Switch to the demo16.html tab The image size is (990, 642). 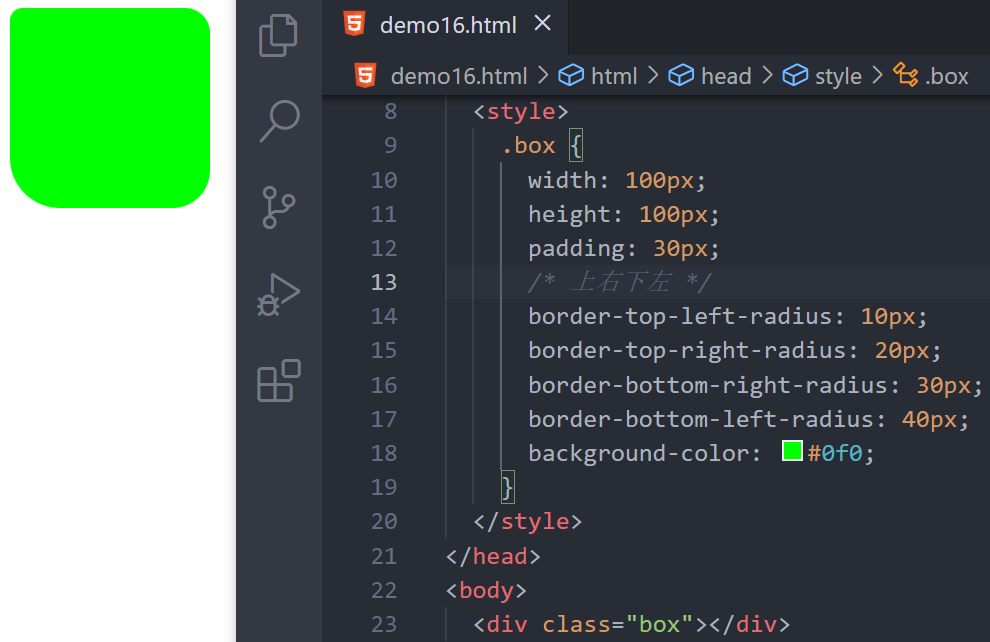450,22
